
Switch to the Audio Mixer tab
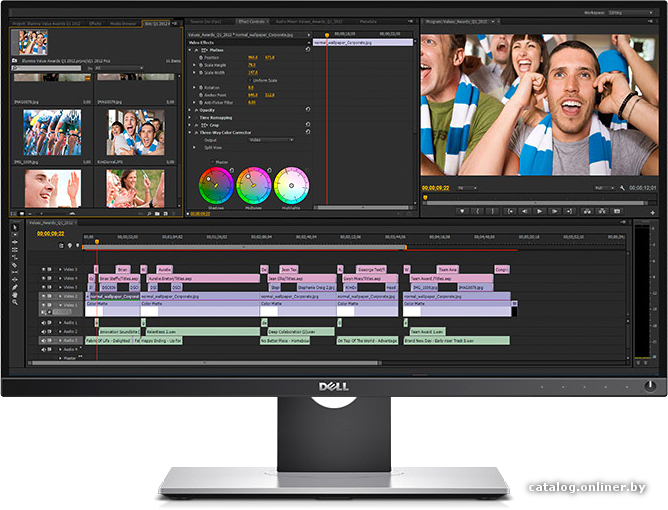click(x=309, y=21)
